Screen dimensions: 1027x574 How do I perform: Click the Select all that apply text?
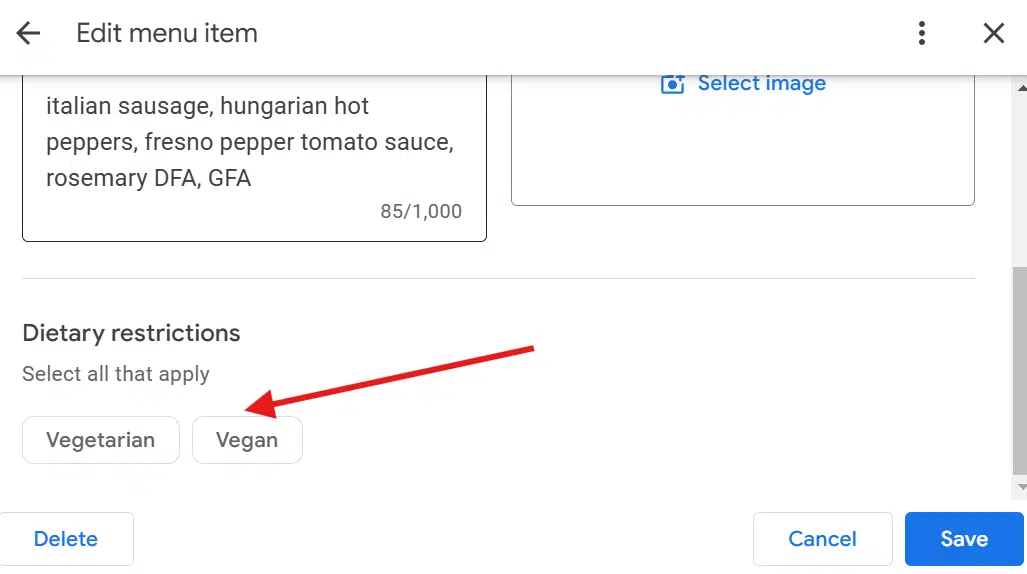click(116, 374)
